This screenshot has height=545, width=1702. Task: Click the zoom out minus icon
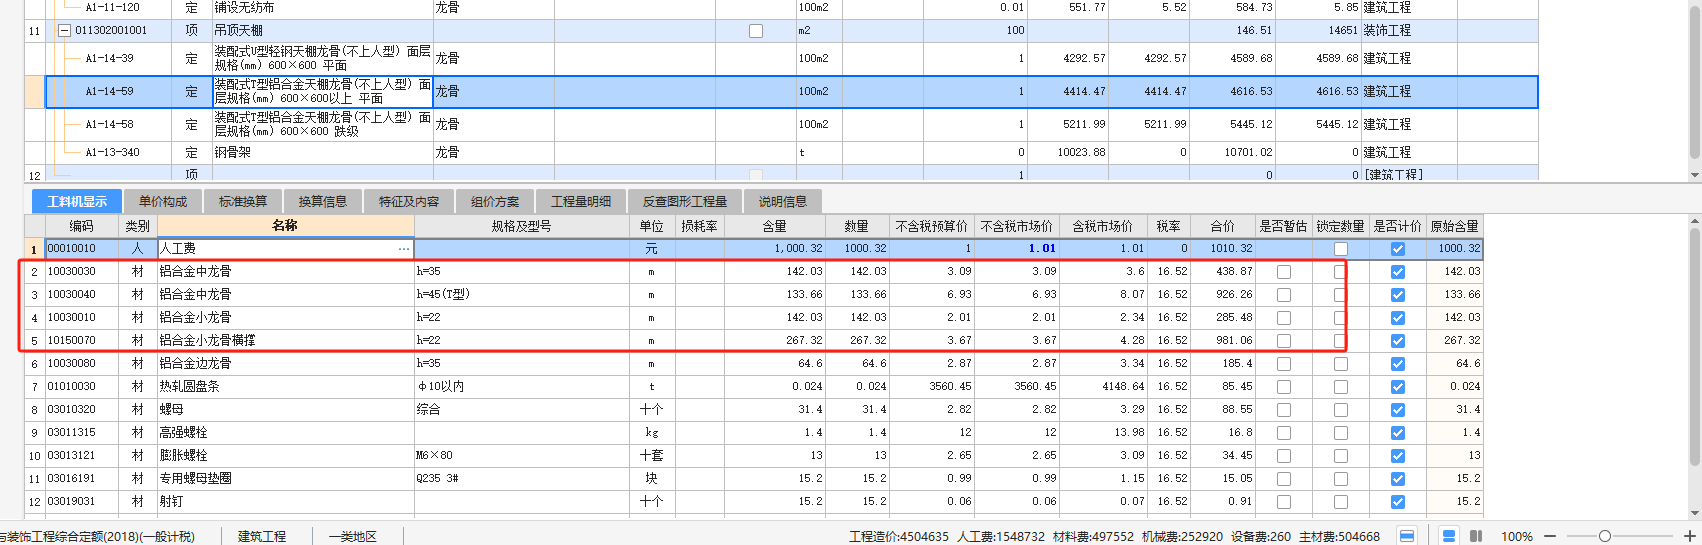1550,536
